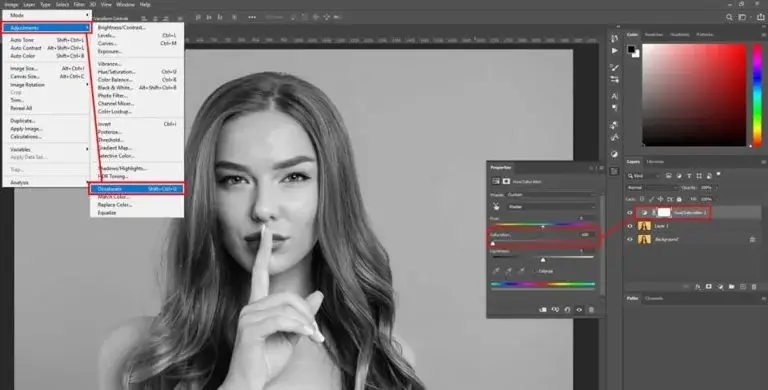Filter layers by pixel layer icon

click(669, 175)
